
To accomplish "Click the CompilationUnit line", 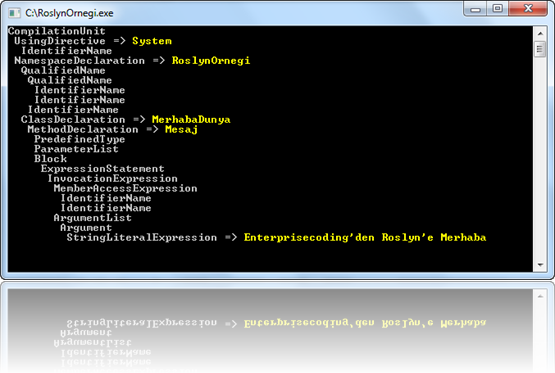I will (x=57, y=31).
